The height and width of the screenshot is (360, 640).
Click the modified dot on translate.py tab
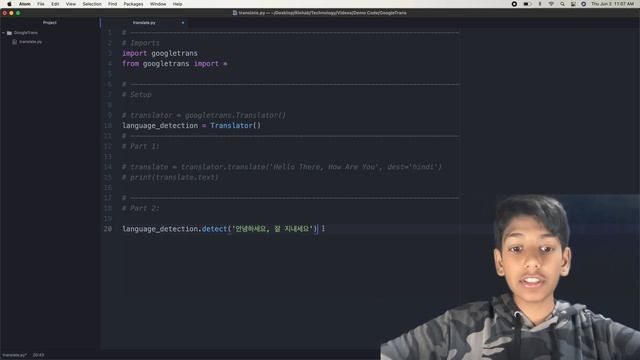coord(183,23)
